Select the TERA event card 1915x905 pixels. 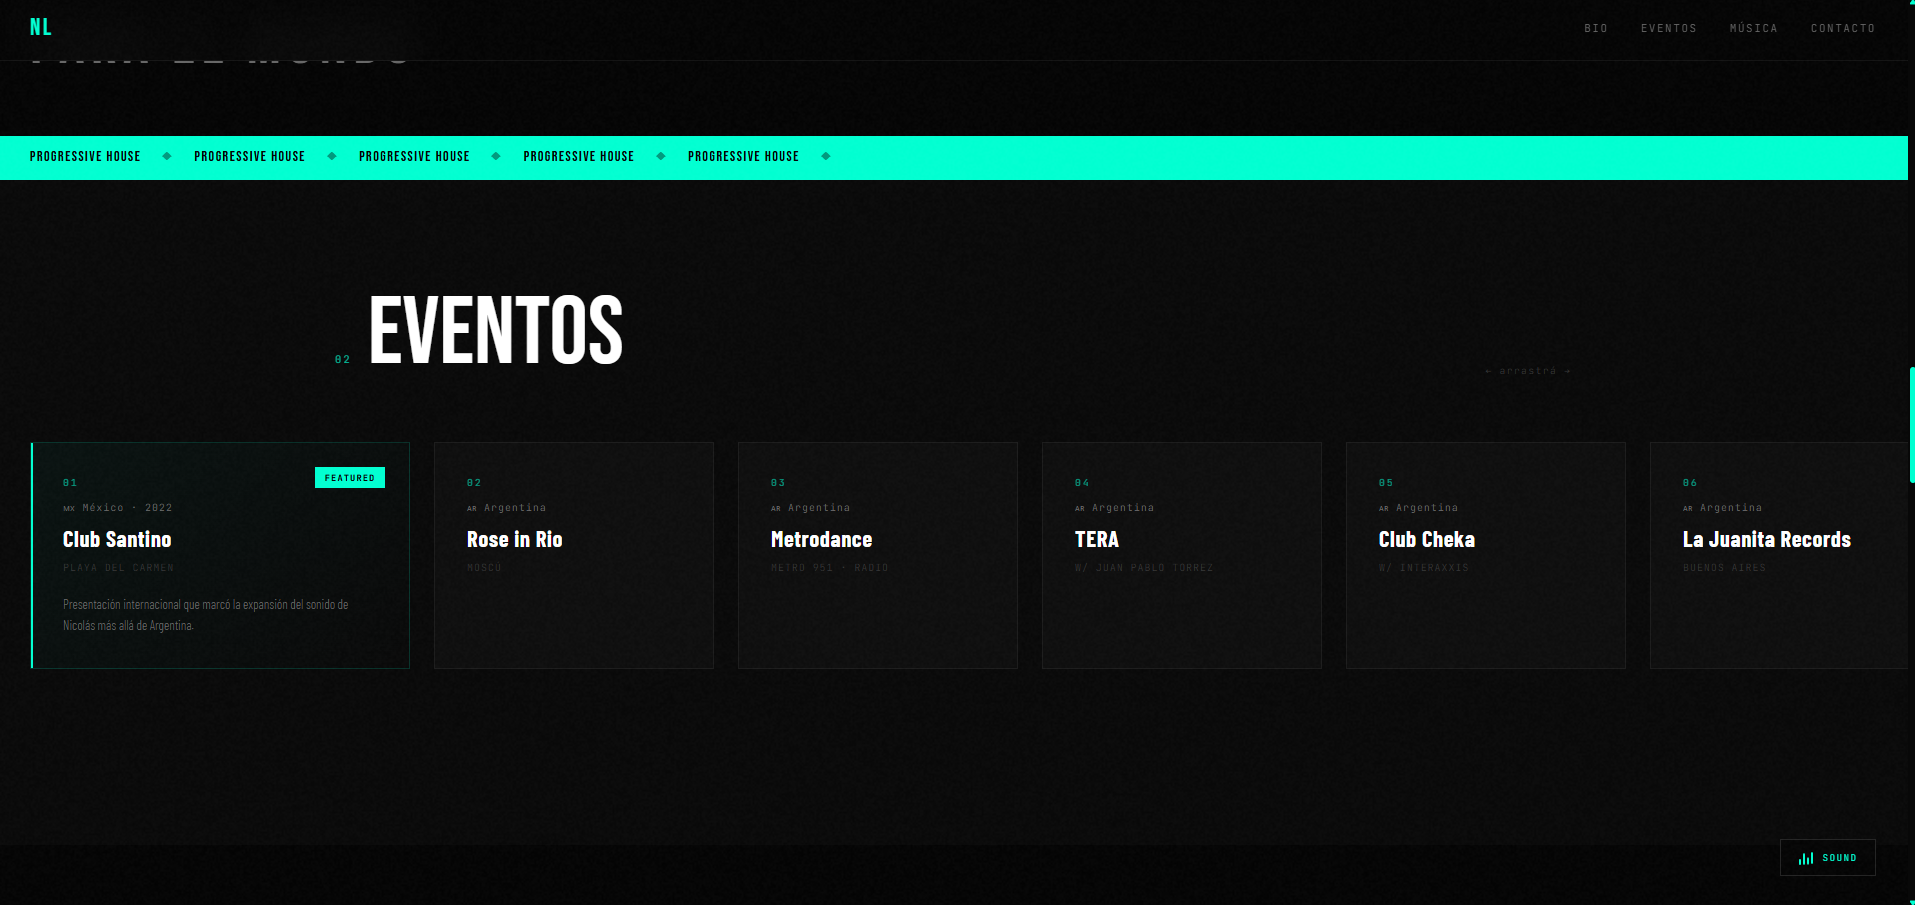pos(1181,555)
